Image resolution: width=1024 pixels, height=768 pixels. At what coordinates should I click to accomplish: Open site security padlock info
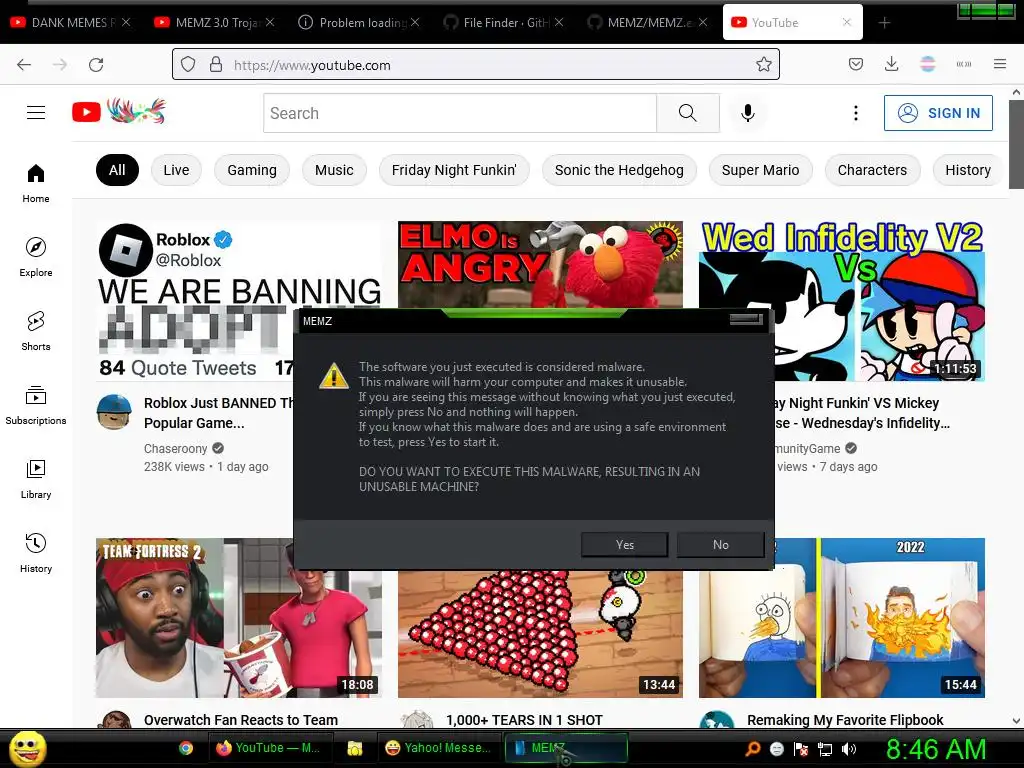pyautogui.click(x=216, y=64)
